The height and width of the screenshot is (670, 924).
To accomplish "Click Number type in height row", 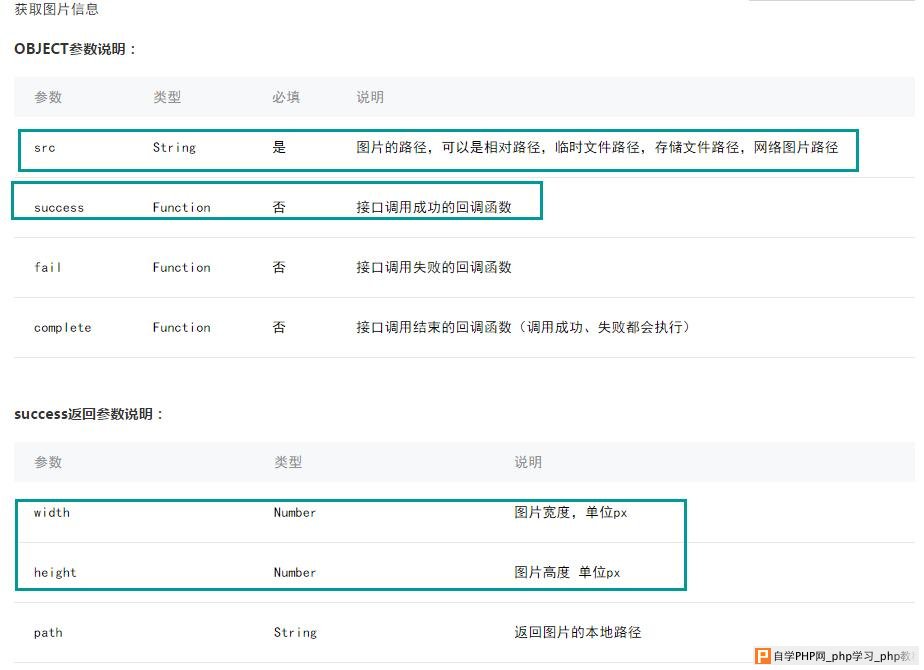I will point(295,573).
